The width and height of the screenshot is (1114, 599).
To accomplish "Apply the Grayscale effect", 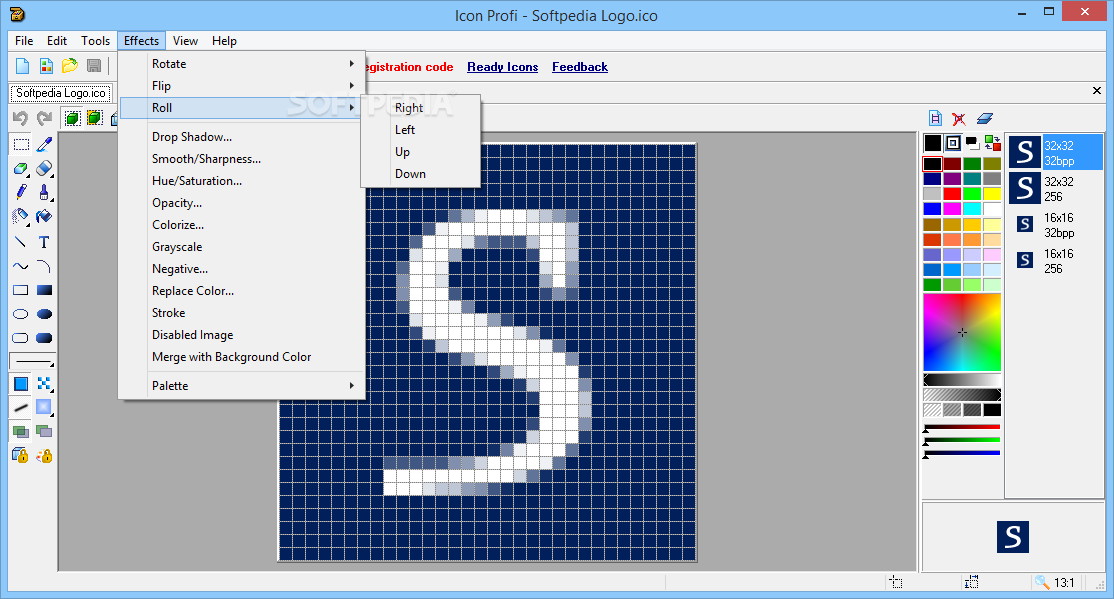I will (x=242, y=247).
